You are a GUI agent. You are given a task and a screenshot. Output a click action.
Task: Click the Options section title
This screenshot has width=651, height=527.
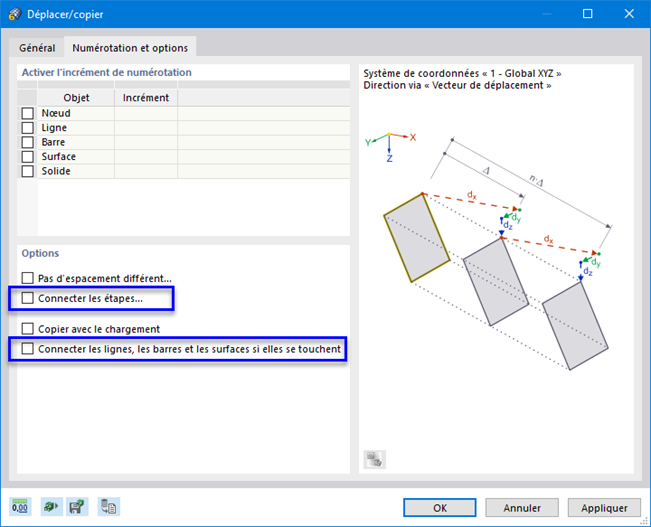click(40, 253)
